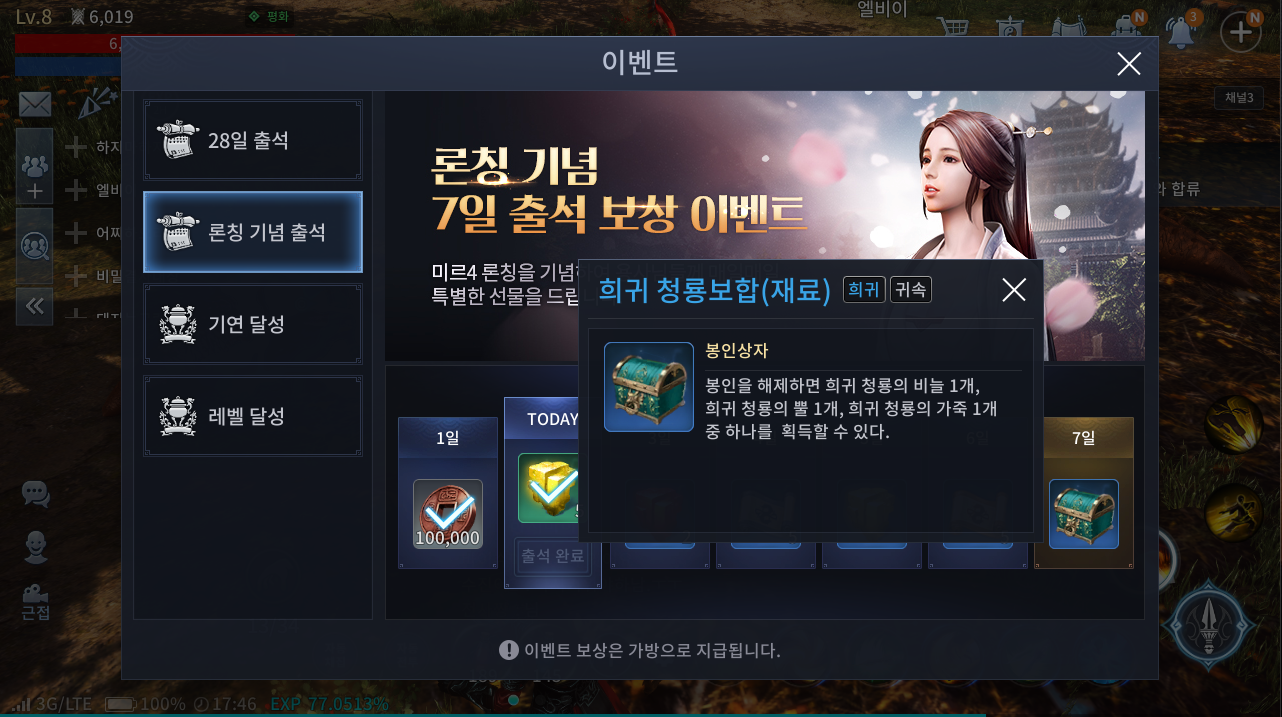Toggle the 평화 mode indicator
The height and width of the screenshot is (717, 1282).
point(268,16)
